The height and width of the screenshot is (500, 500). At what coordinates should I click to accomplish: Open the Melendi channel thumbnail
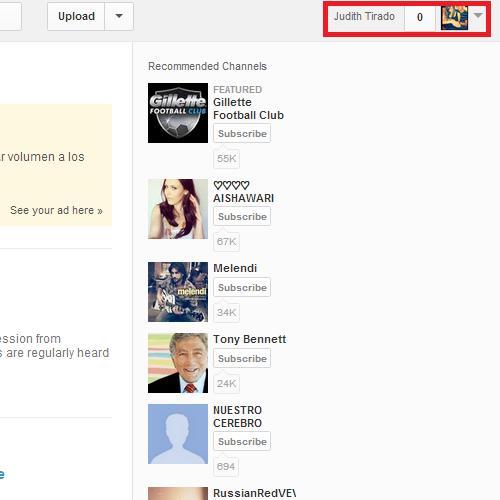click(x=178, y=292)
